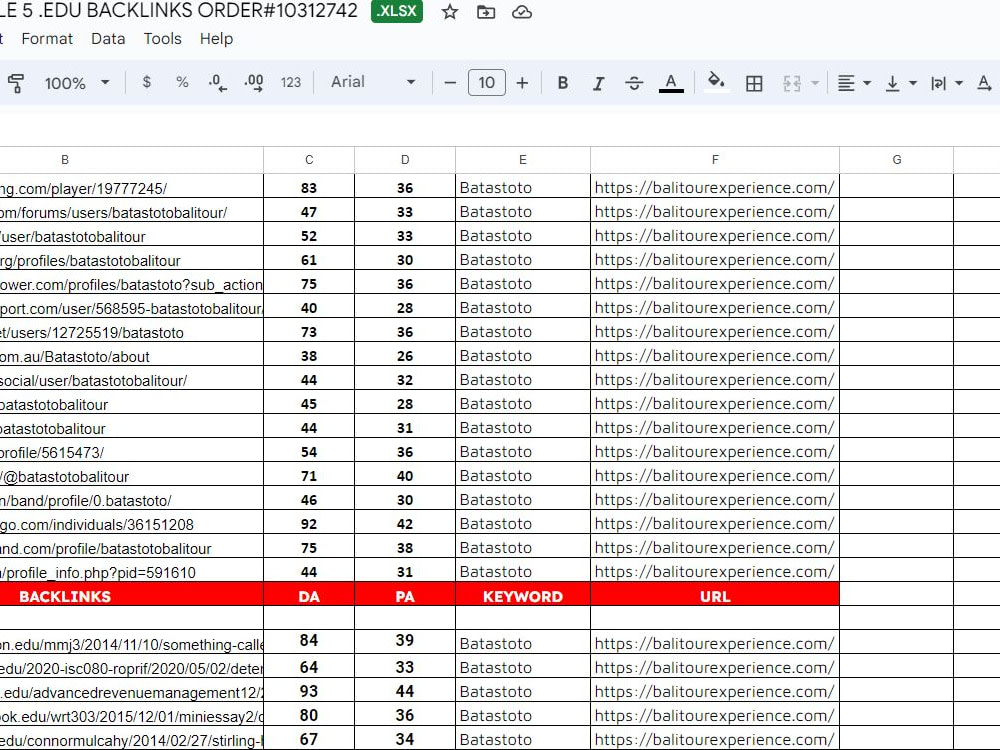Click the cell containing wrt303/2015/12/01/miniessay2
Image resolution: width=1000 pixels, height=750 pixels.
click(131, 716)
